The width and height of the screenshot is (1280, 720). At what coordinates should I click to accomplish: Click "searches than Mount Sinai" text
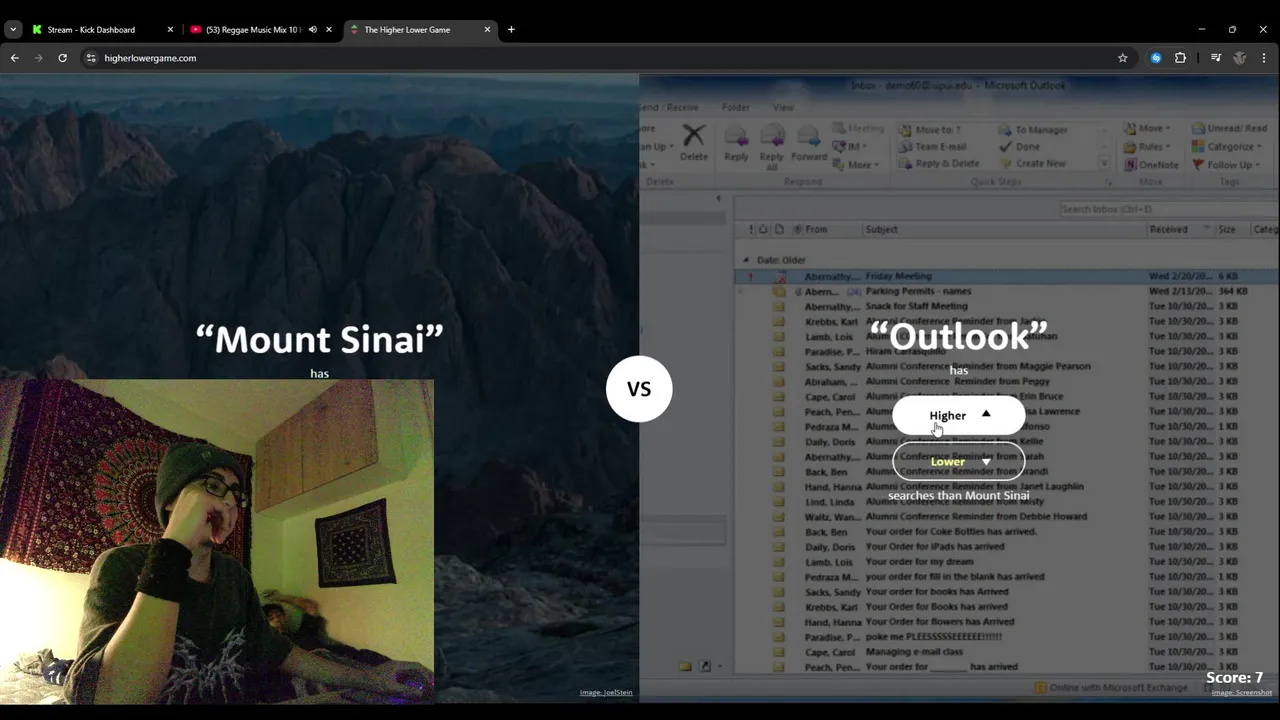(x=958, y=496)
